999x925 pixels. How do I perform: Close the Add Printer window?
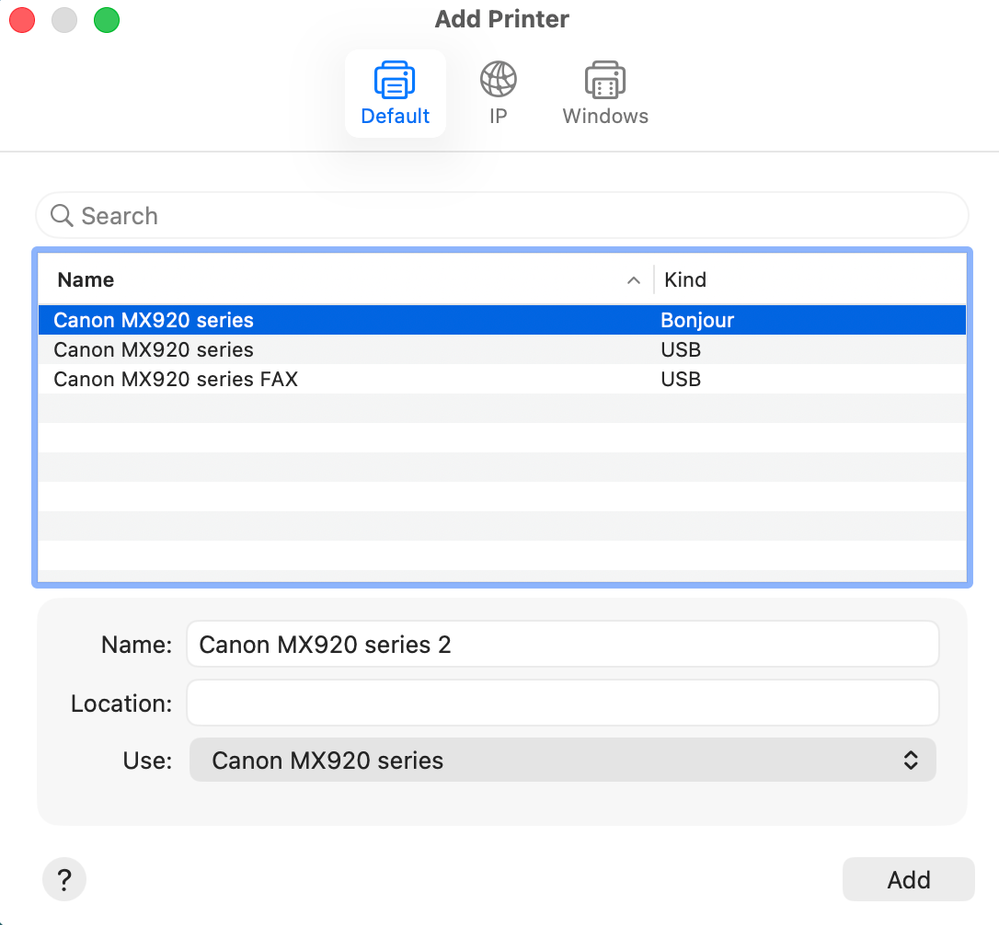click(22, 20)
